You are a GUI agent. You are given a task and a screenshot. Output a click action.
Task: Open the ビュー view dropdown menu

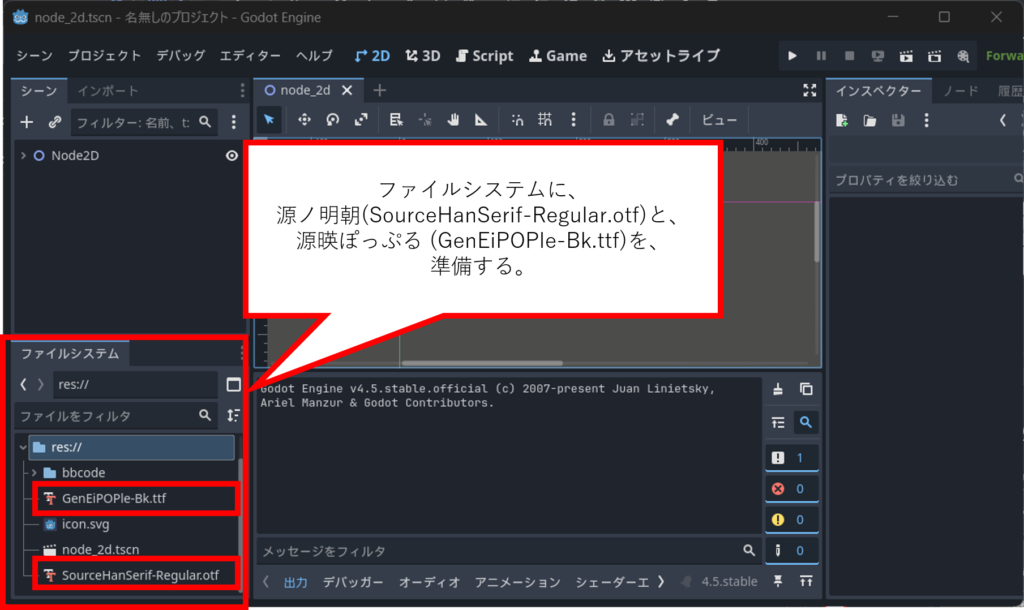719,120
